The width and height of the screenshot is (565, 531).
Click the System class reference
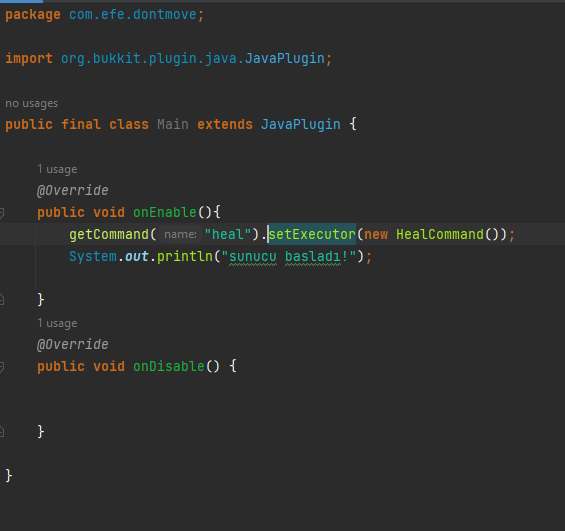coord(93,257)
